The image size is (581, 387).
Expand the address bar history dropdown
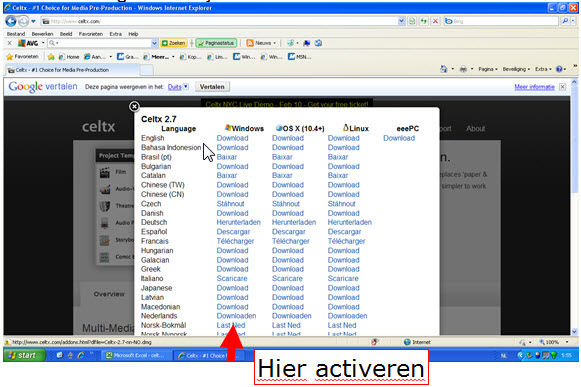coord(401,21)
